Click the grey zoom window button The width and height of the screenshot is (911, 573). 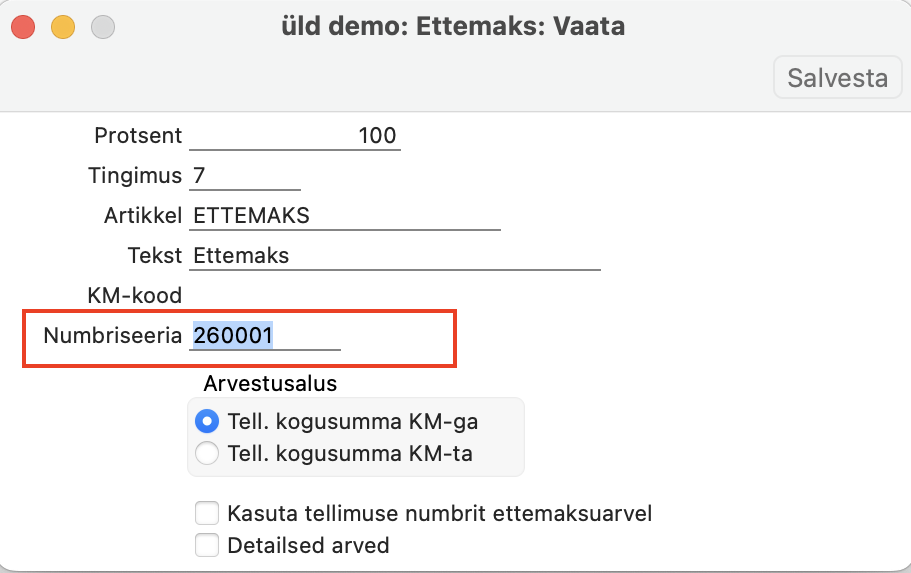click(103, 27)
